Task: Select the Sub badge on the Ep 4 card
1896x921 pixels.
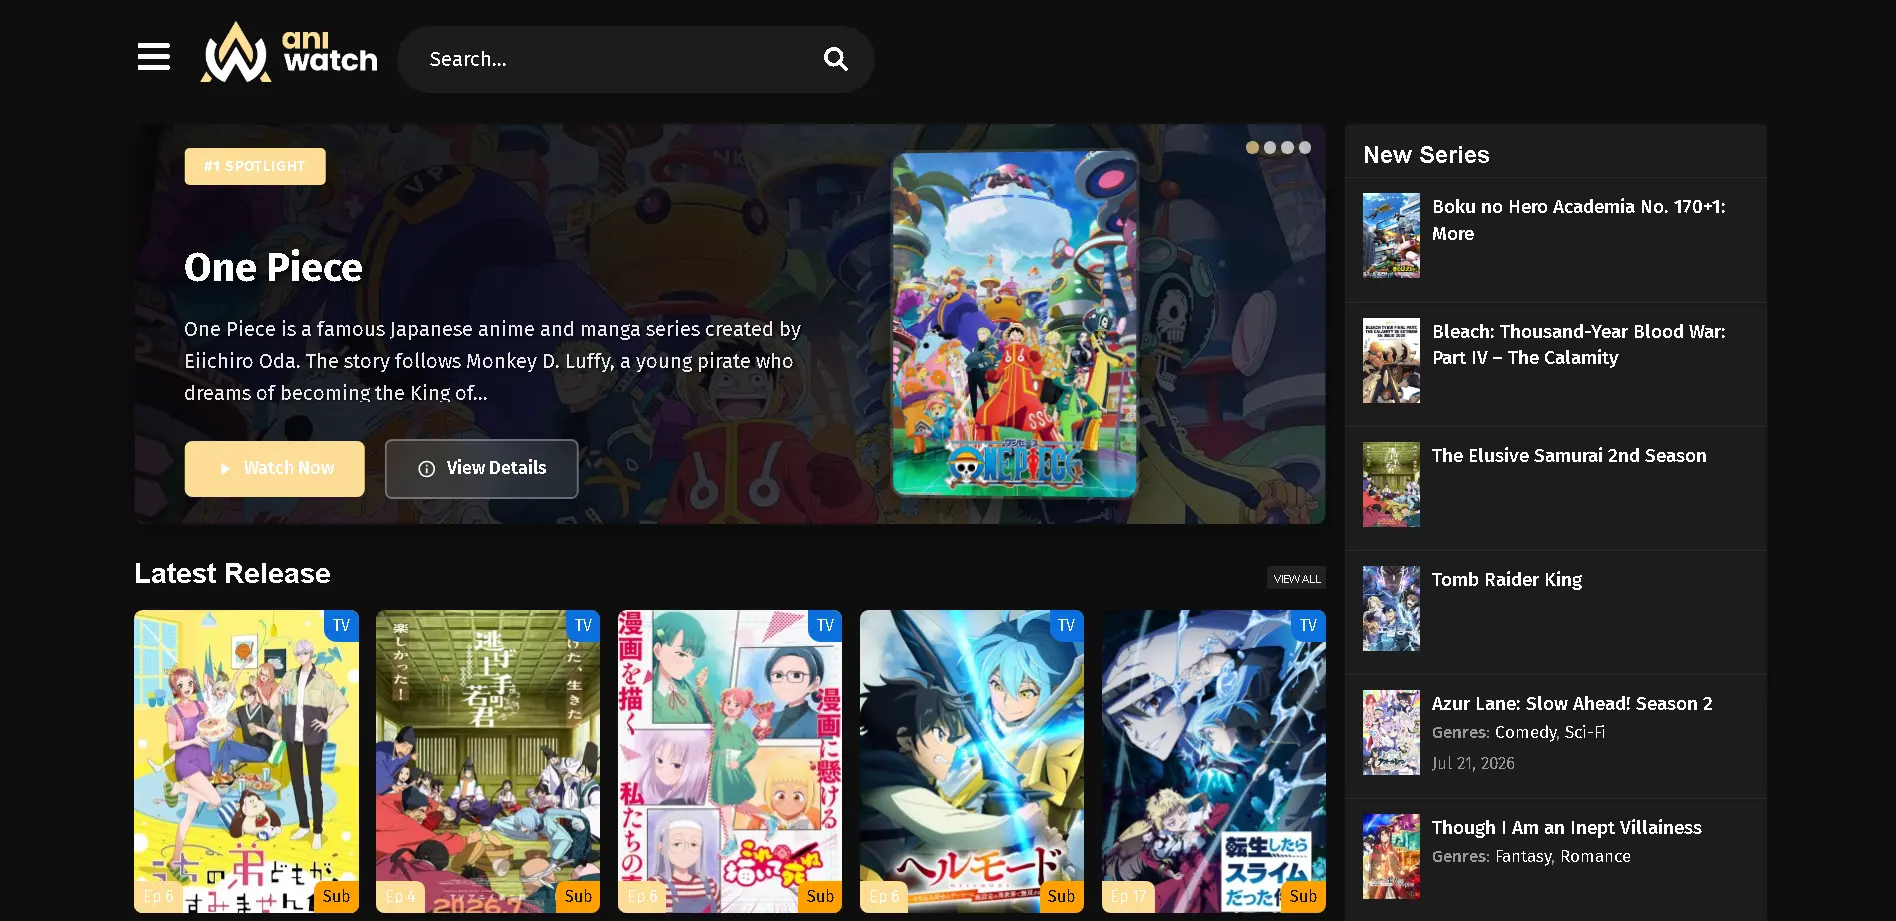Action: [x=578, y=896]
